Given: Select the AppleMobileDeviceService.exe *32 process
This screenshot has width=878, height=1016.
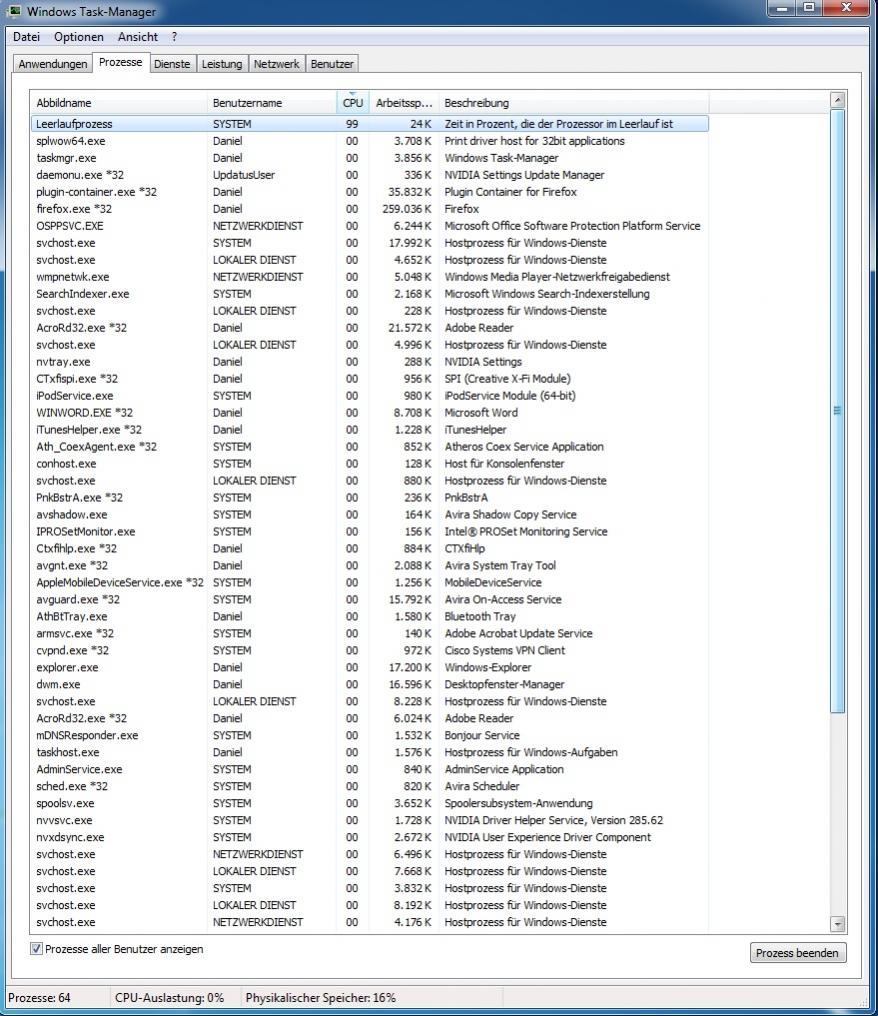Looking at the screenshot, I should pyautogui.click(x=369, y=583).
